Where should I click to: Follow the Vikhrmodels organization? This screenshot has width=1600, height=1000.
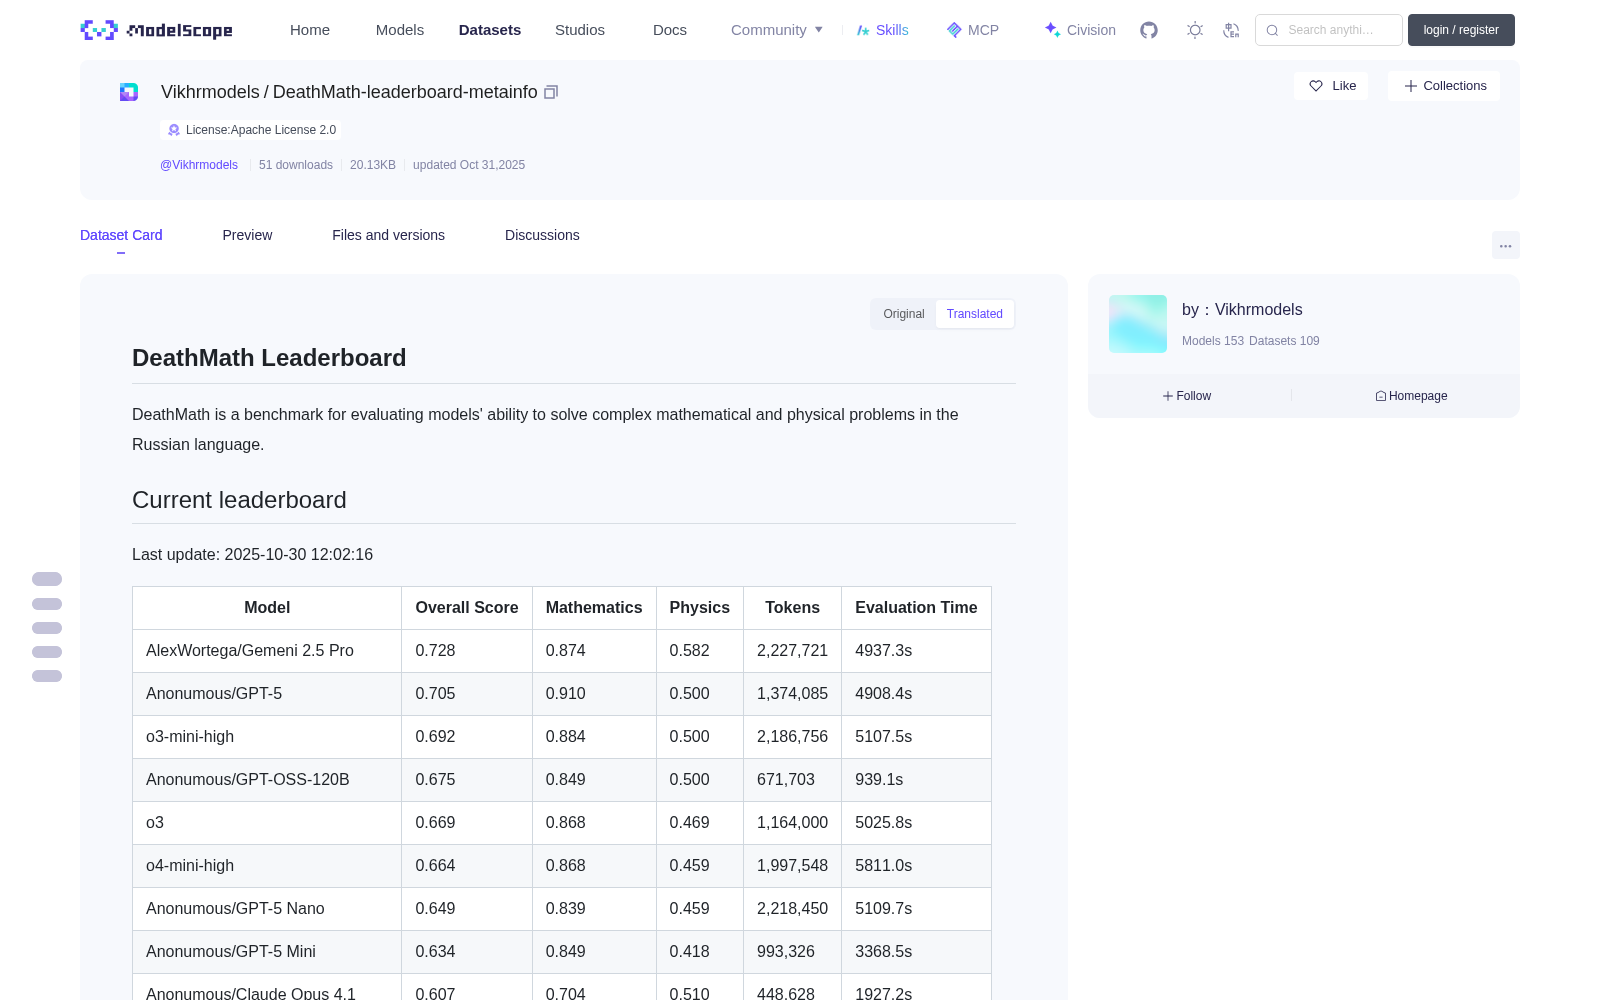coord(1187,396)
